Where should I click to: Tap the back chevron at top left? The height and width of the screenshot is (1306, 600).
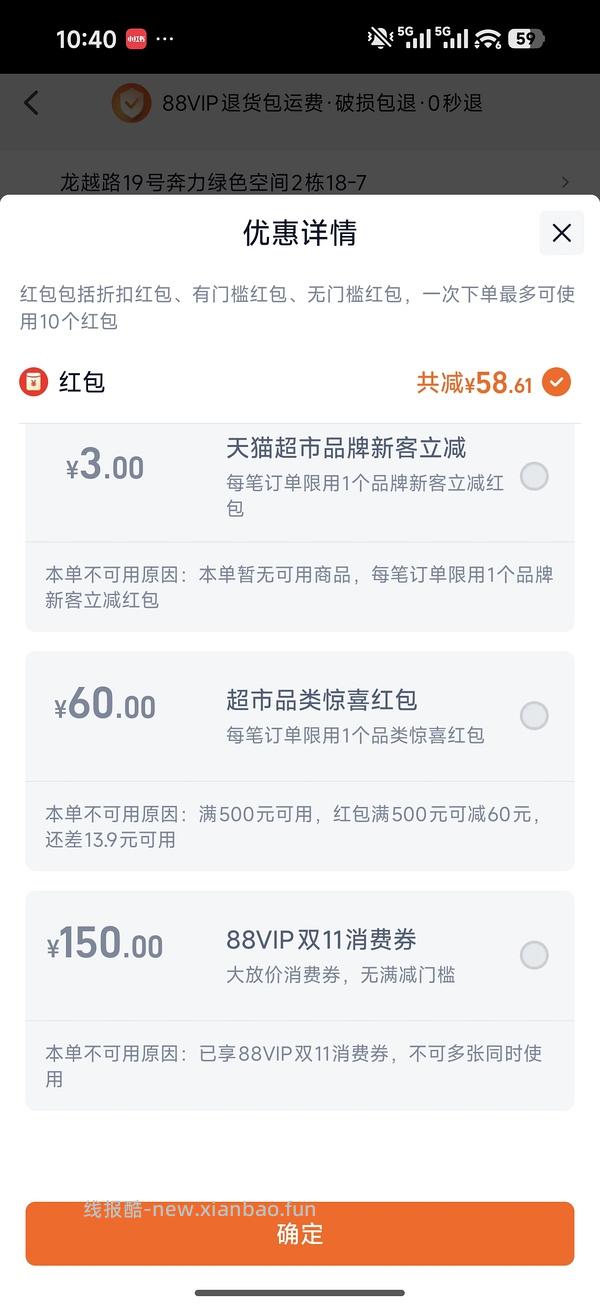[30, 103]
